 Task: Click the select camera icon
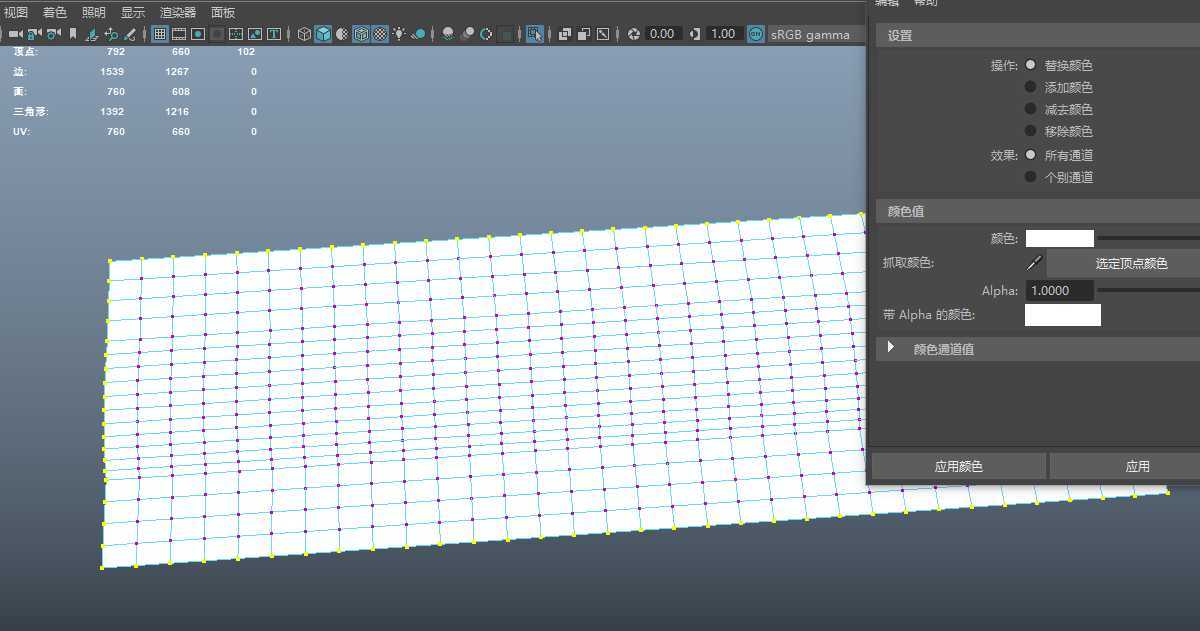point(15,34)
